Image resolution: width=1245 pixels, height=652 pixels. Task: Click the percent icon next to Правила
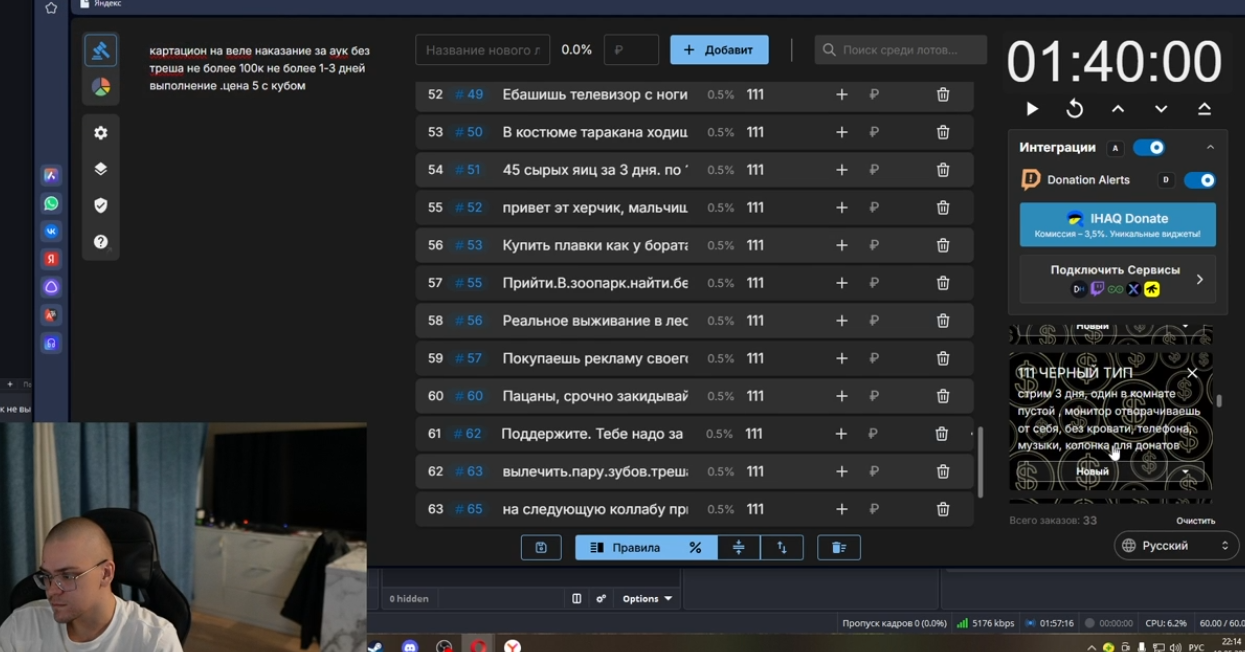pos(695,547)
